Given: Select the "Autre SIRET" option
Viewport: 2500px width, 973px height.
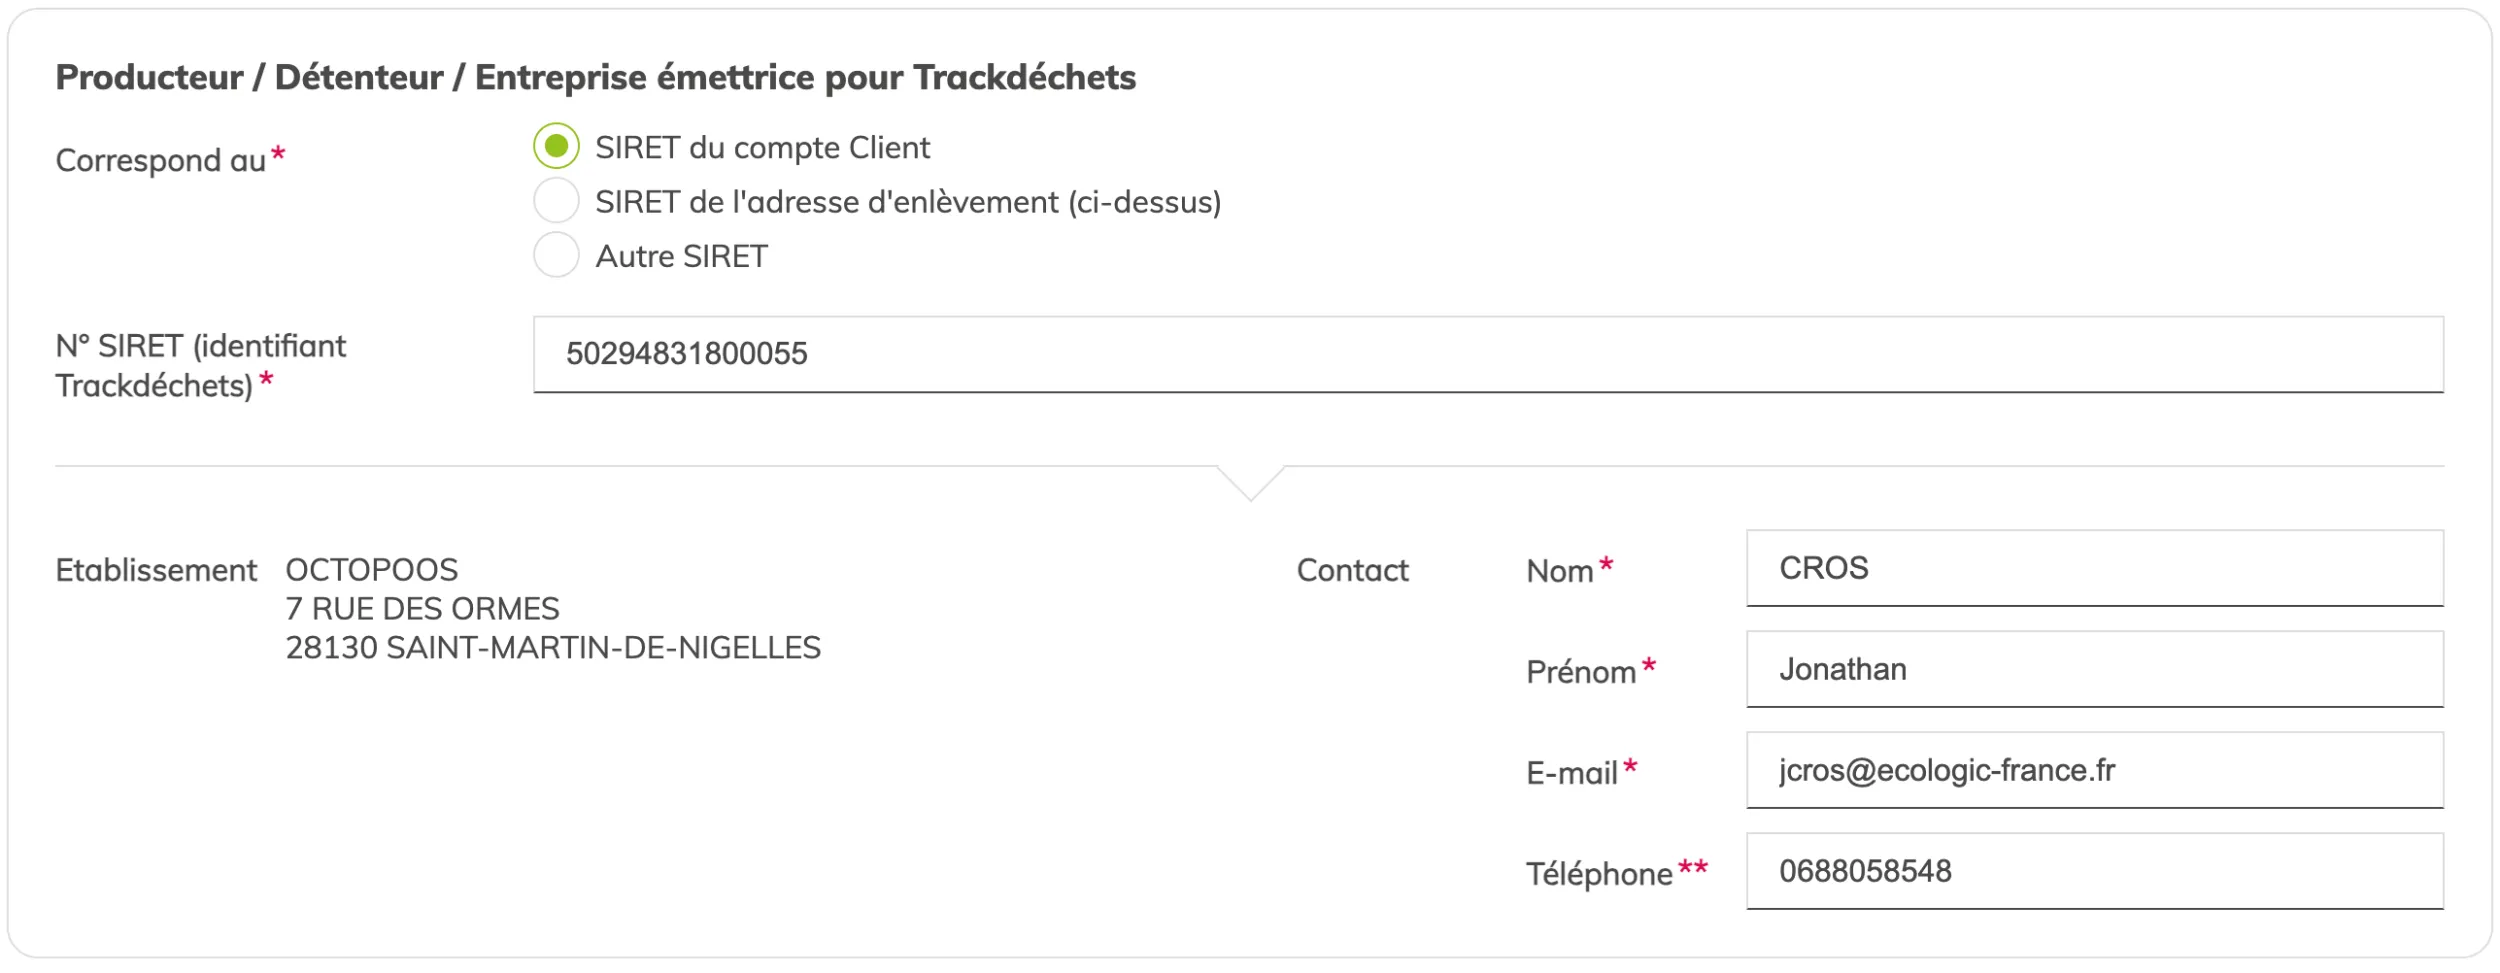Looking at the screenshot, I should point(555,255).
